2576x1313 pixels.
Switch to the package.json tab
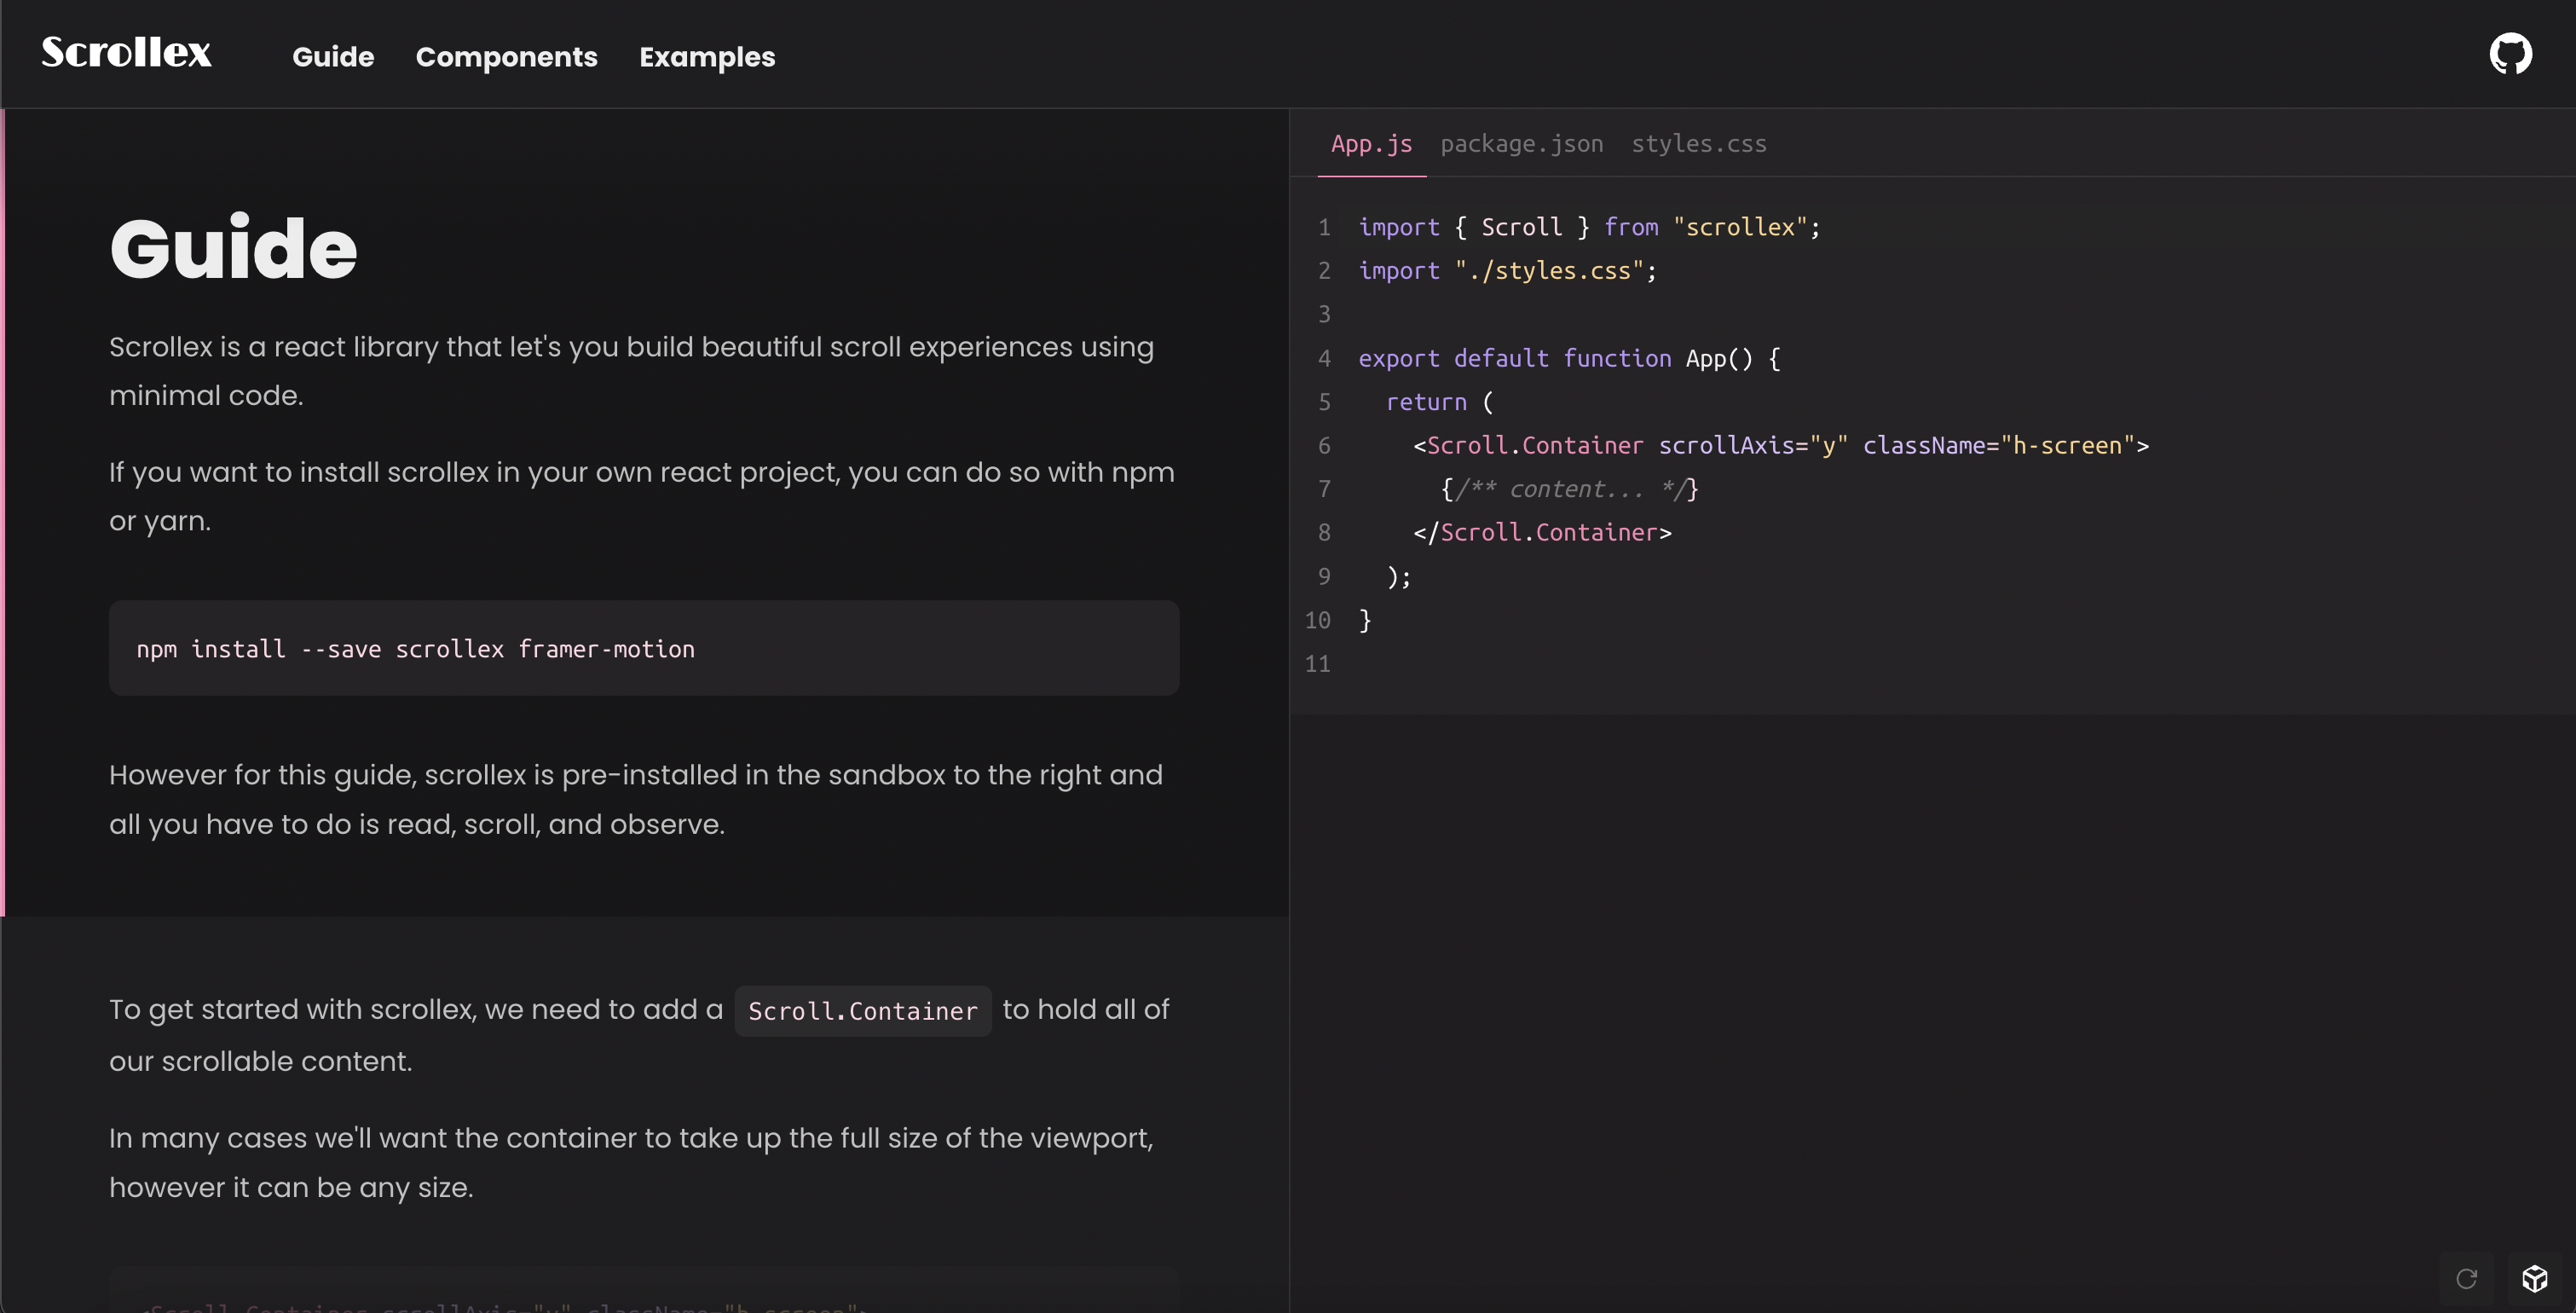point(1521,144)
